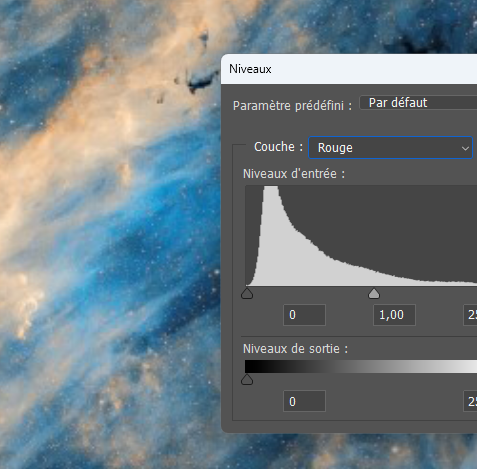This screenshot has width=477, height=469.
Task: Click the Niveaux de sortie label
Action: pos(295,349)
